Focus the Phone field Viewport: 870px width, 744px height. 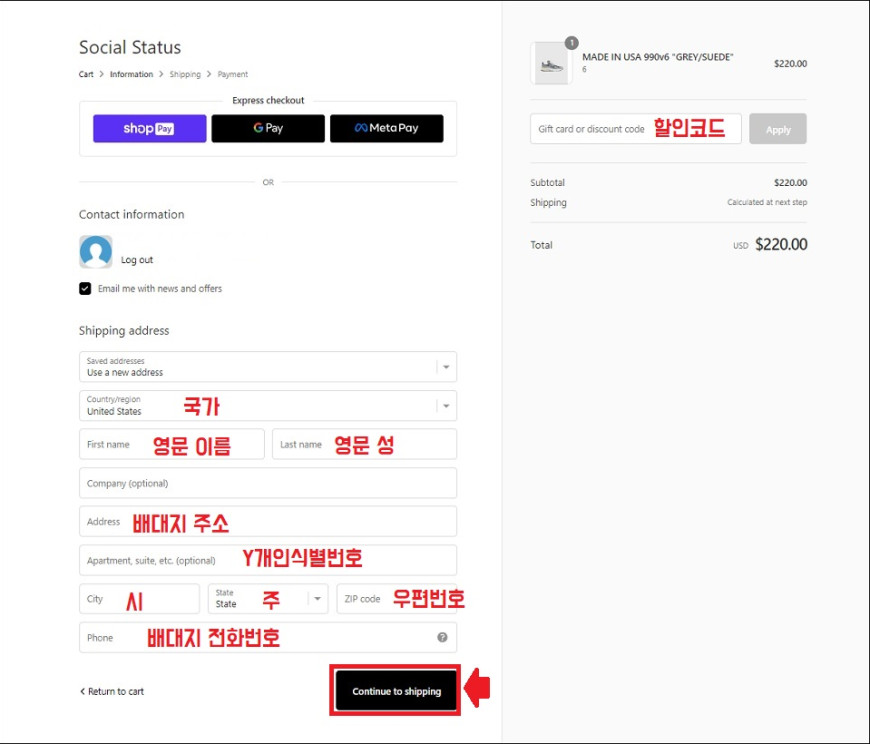tap(268, 637)
